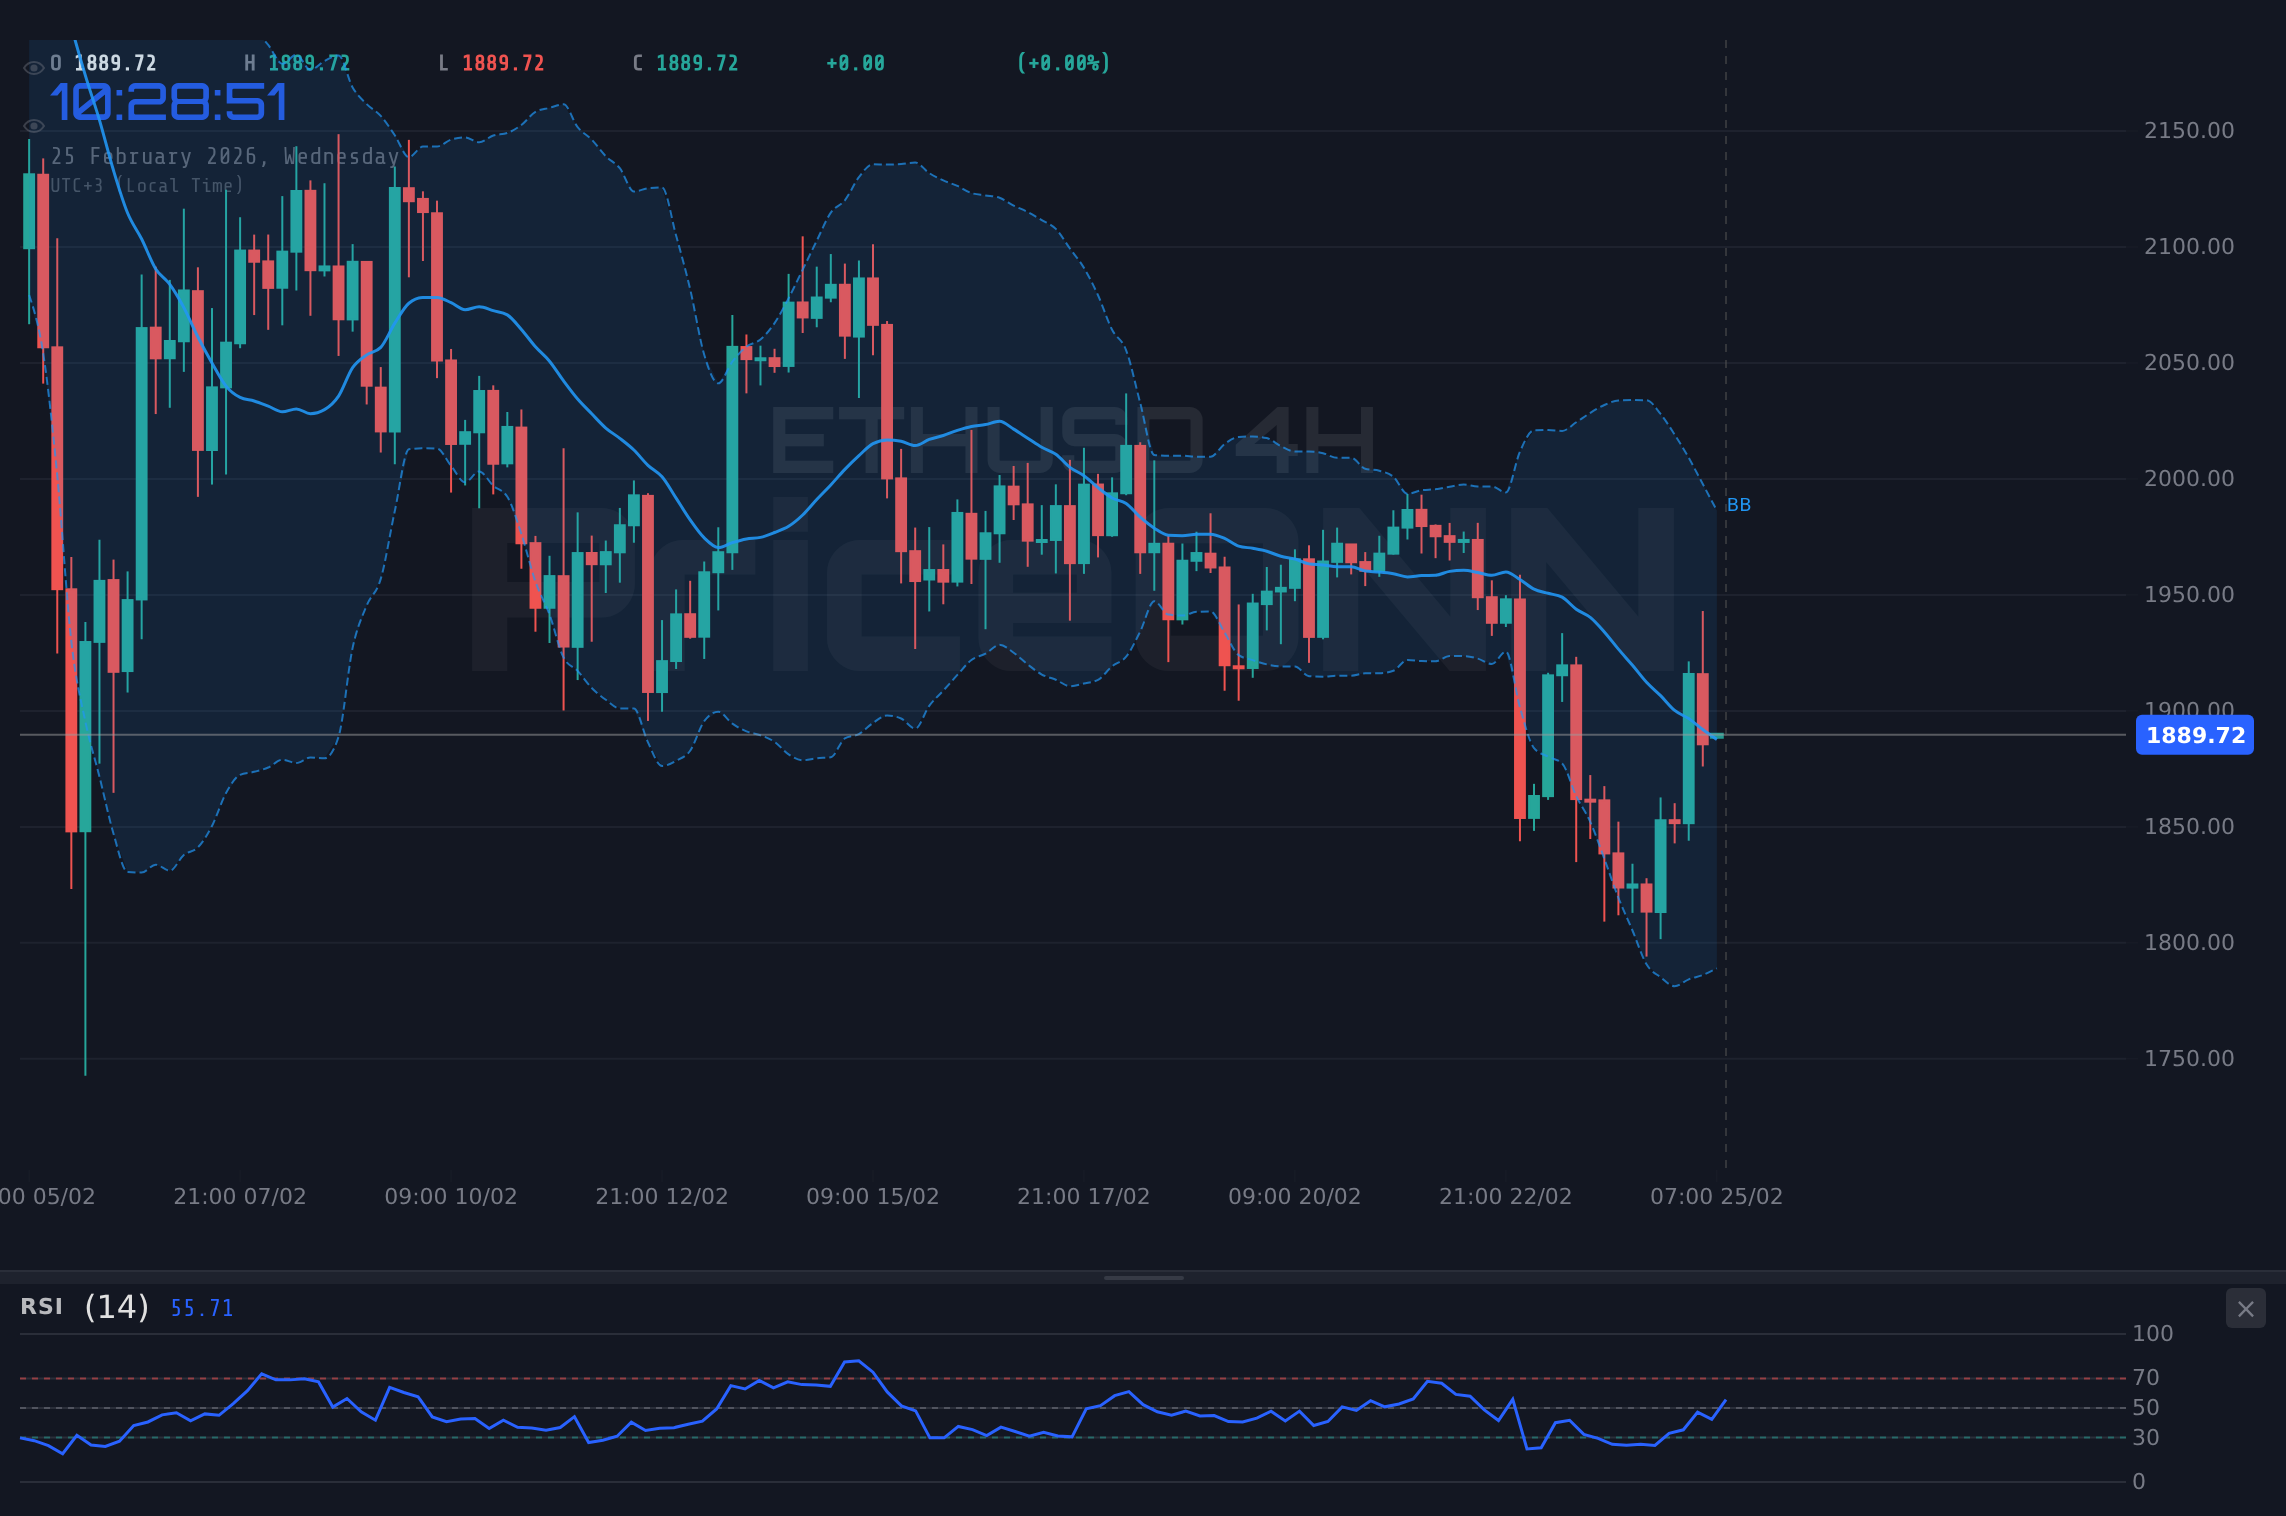2286x1516 pixels.
Task: Click the 2150.00 price axis label
Action: coord(2188,130)
